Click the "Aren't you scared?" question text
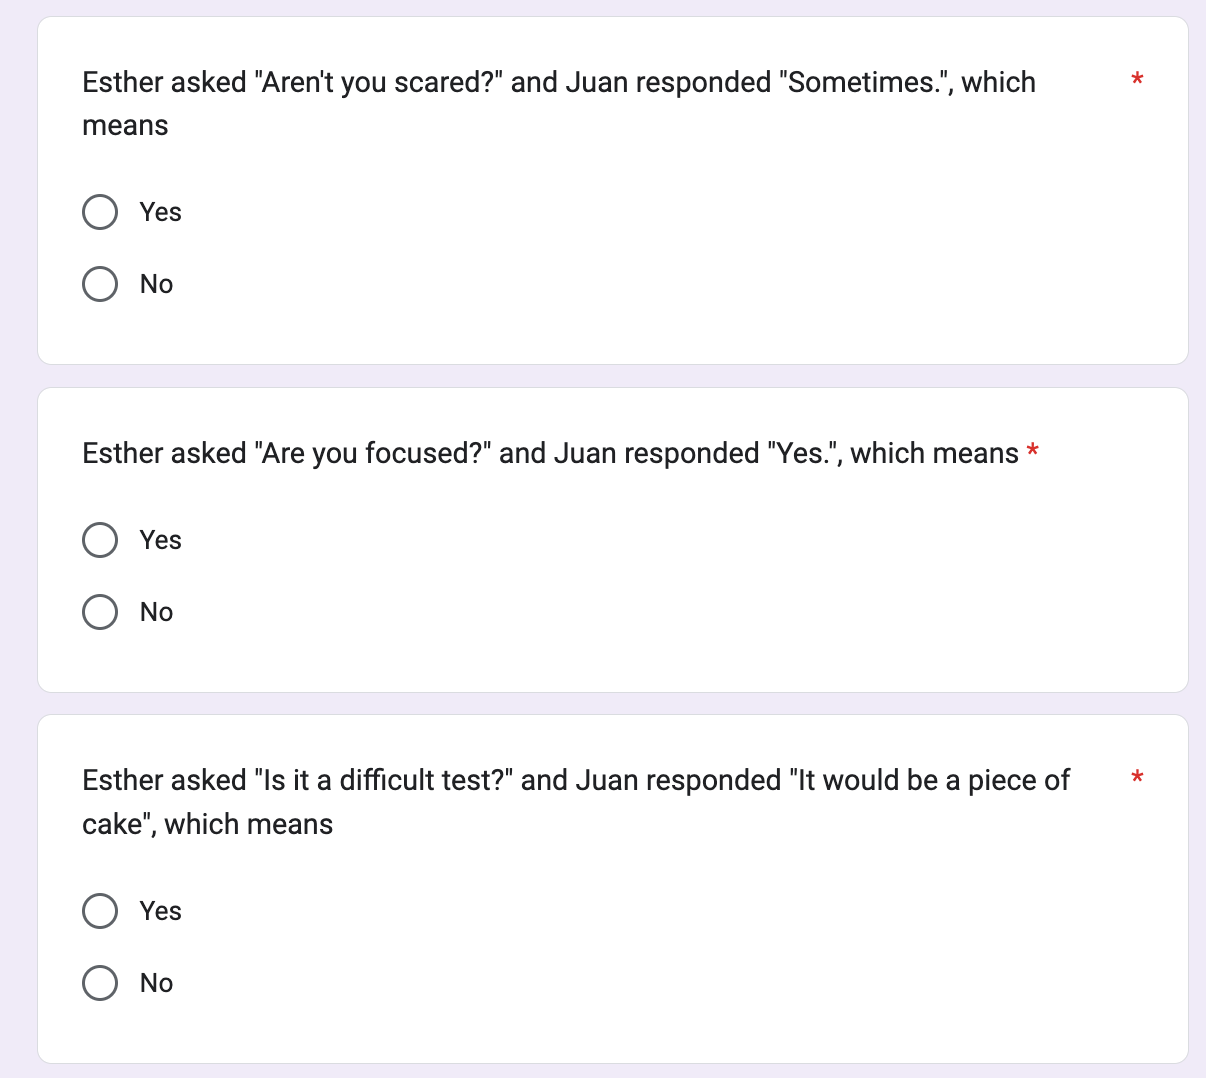Image resolution: width=1206 pixels, height=1078 pixels. pyautogui.click(x=559, y=103)
